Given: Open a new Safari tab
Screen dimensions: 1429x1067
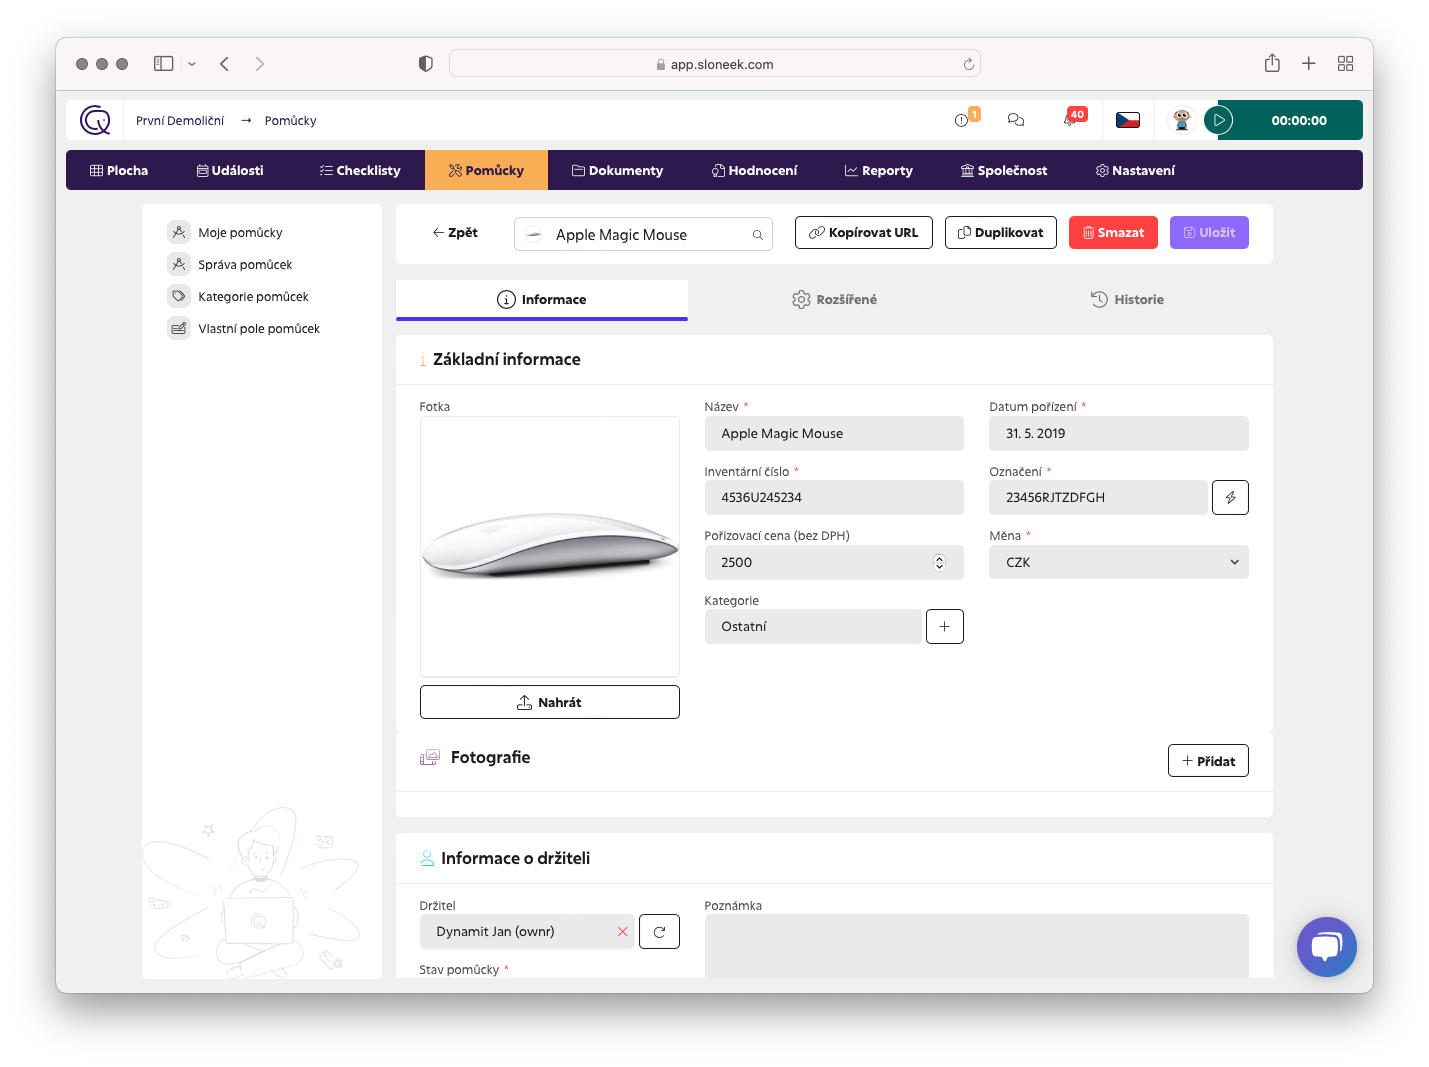Looking at the screenshot, I should point(1308,63).
